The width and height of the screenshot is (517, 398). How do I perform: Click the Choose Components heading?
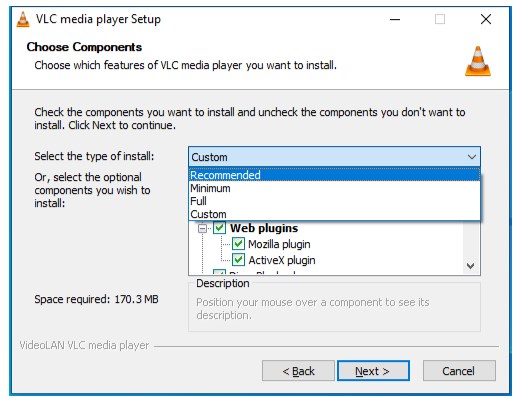click(84, 47)
